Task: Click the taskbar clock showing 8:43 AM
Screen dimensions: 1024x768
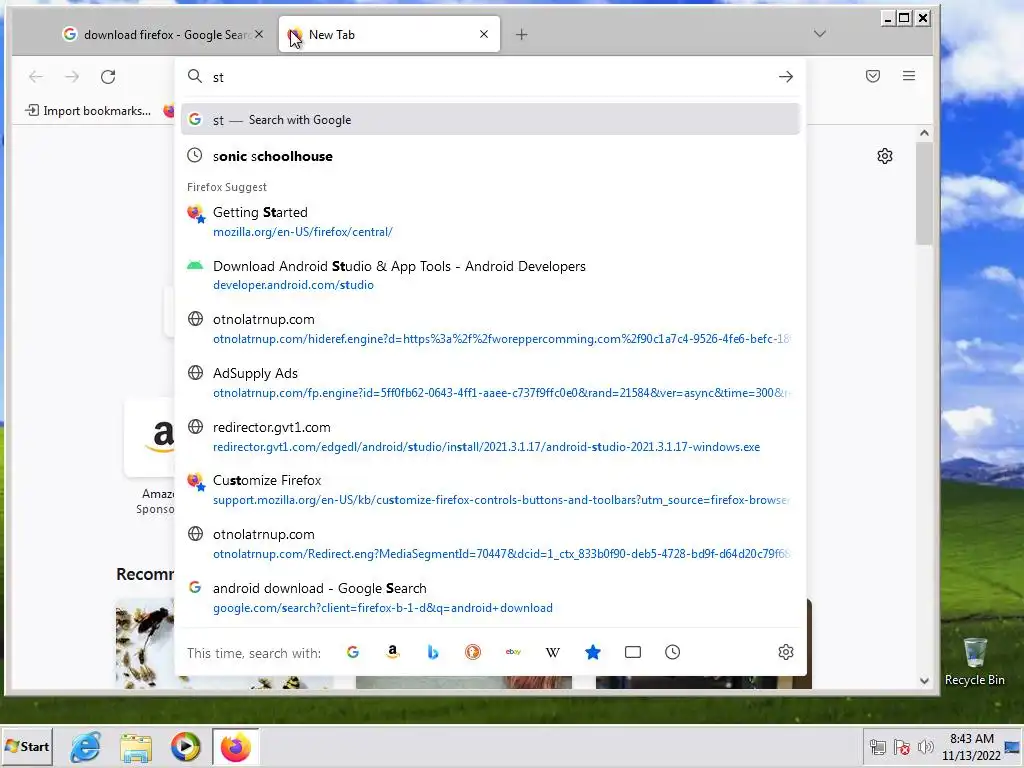Action: (971, 746)
